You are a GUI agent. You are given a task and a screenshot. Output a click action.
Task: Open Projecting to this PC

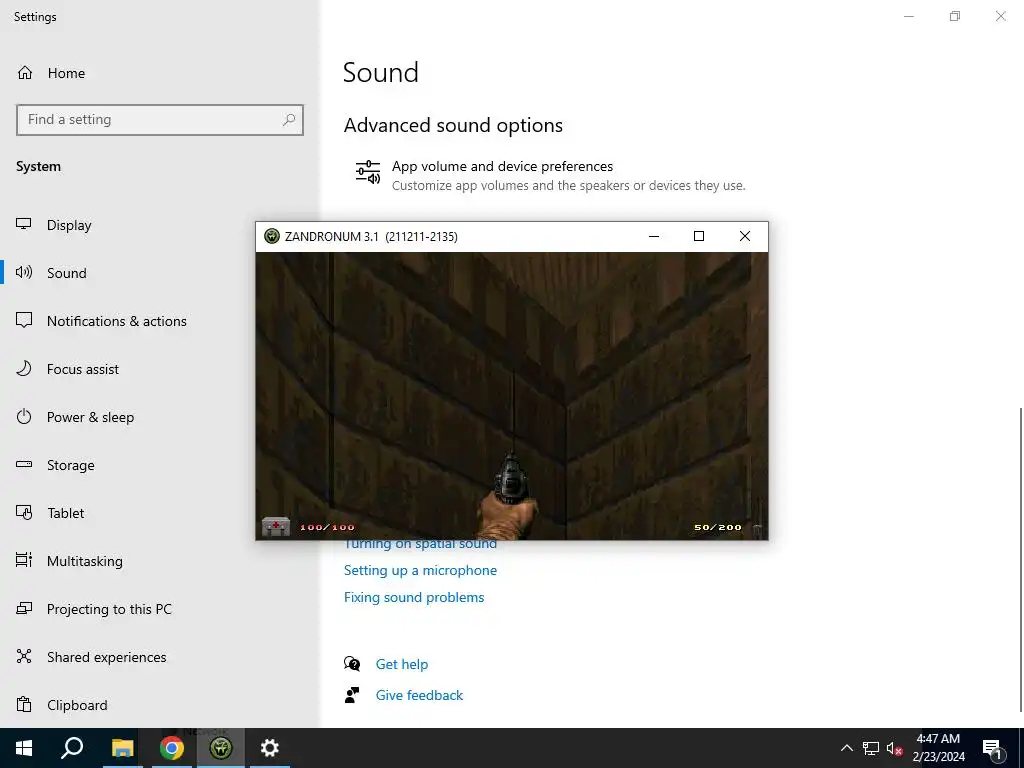pos(109,609)
